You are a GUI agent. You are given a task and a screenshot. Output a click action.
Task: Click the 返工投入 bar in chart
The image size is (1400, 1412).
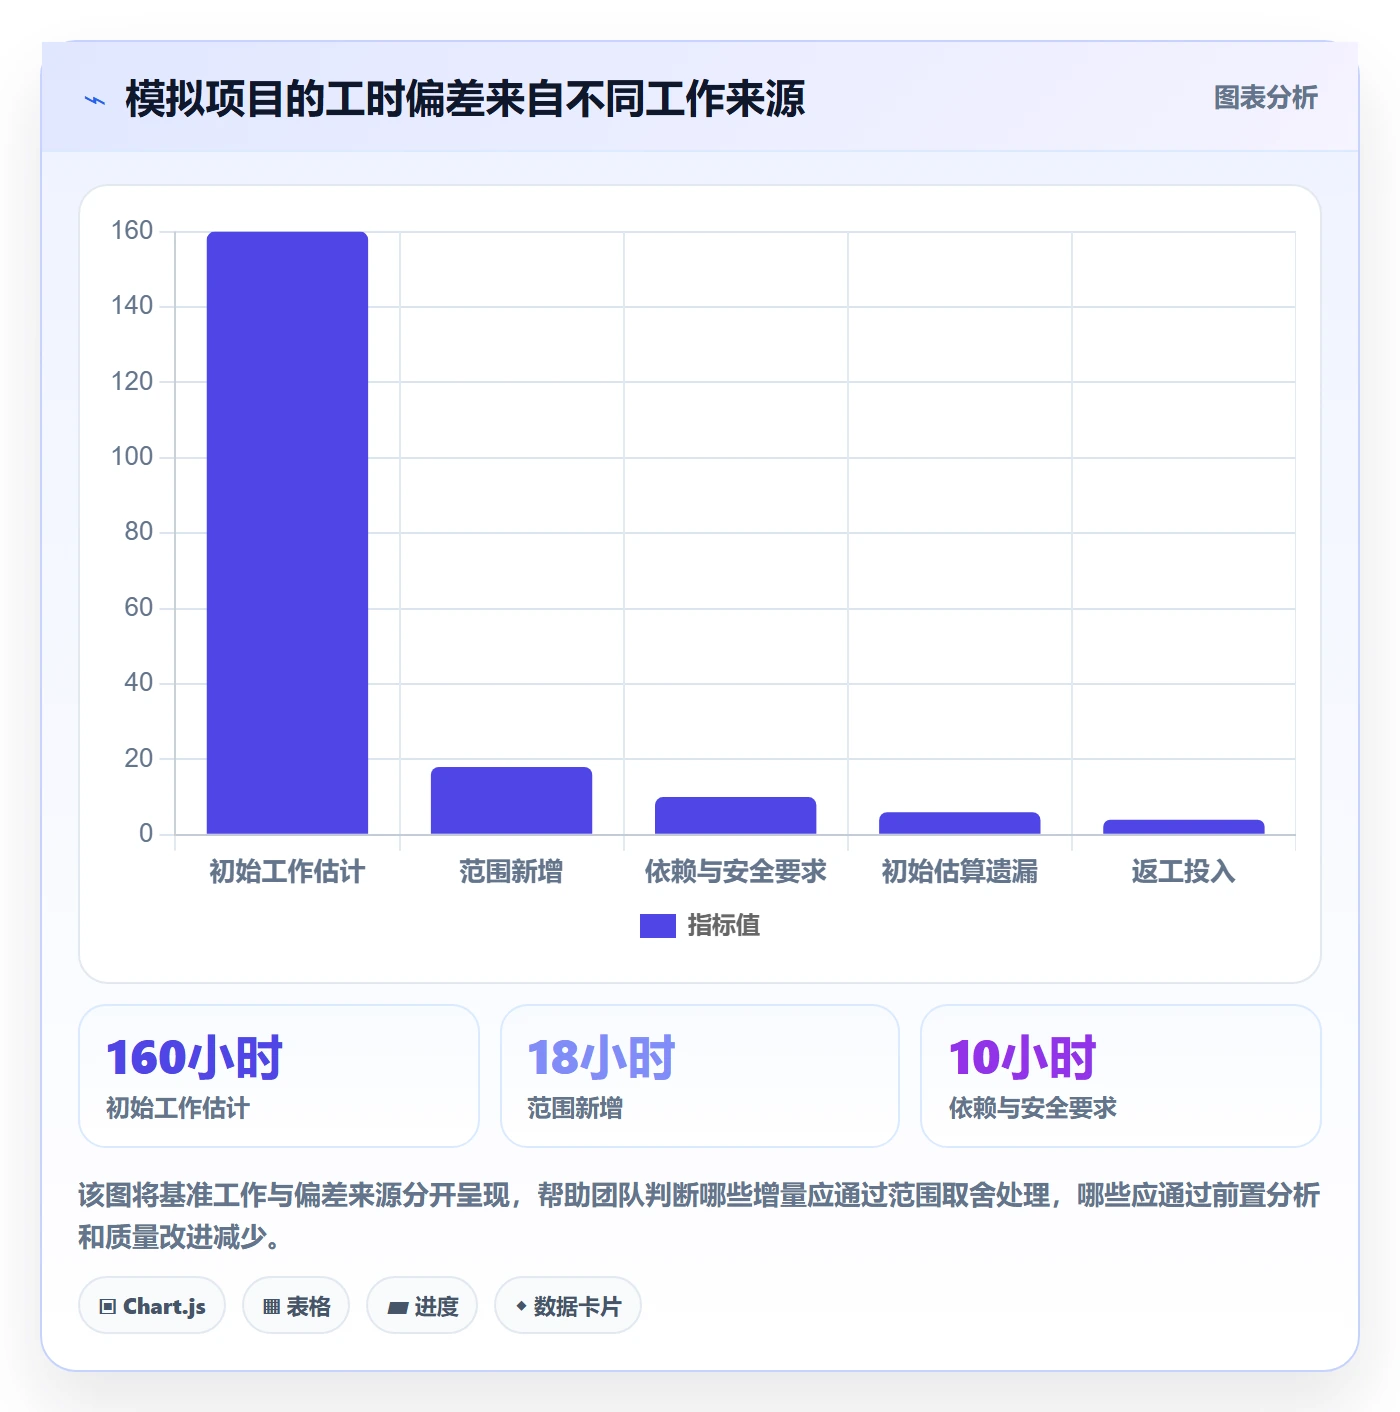1183,827
